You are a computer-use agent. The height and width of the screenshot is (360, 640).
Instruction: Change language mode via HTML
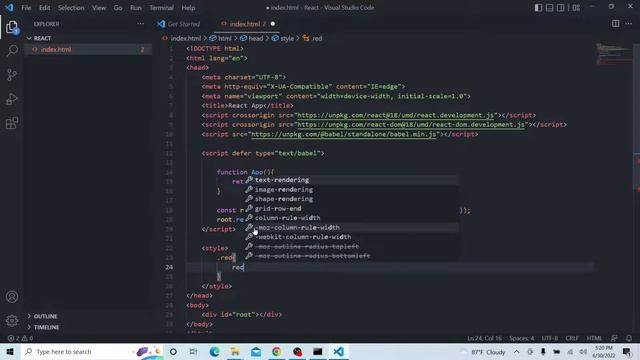[x=594, y=338]
